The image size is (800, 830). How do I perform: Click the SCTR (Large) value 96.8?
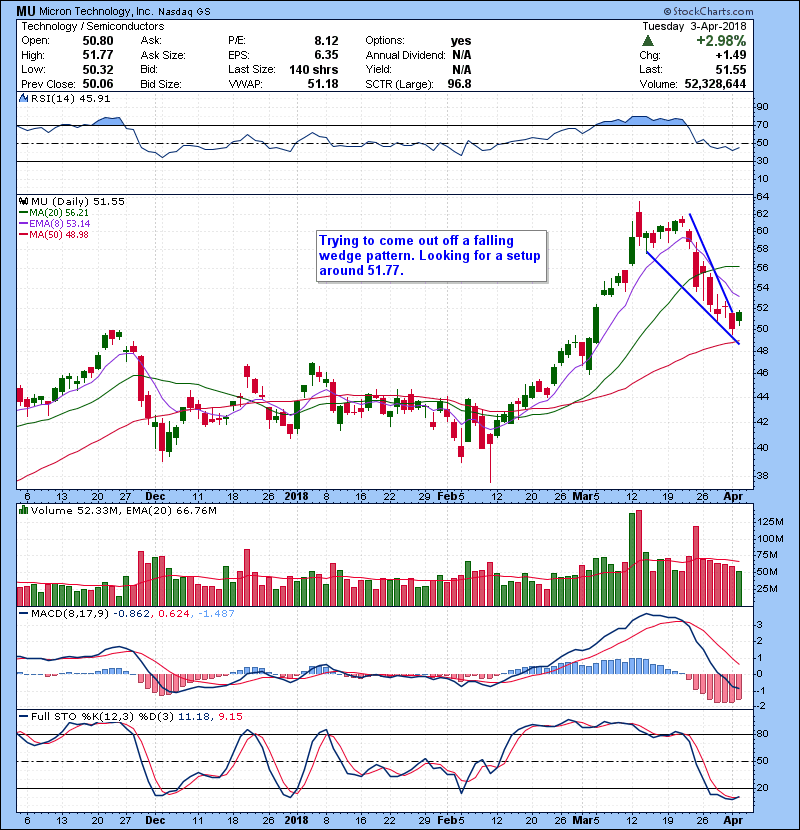459,84
